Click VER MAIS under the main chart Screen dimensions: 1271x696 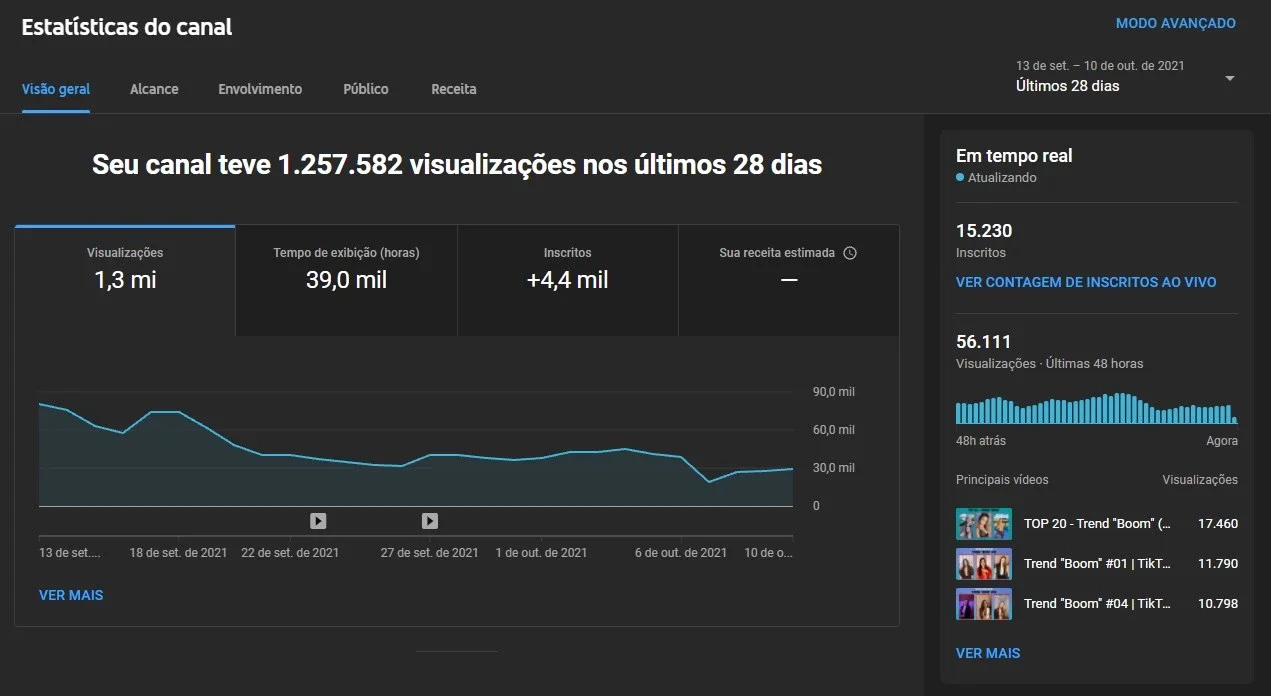[71, 595]
